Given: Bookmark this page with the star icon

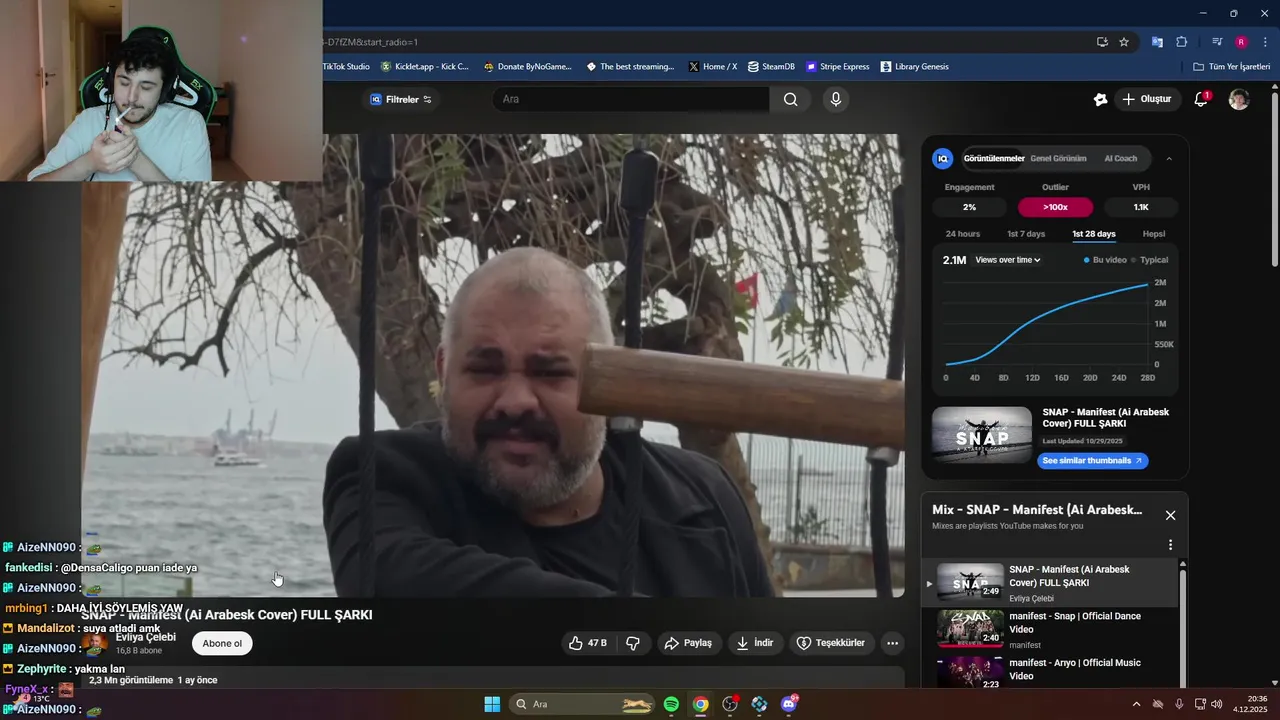Looking at the screenshot, I should pyautogui.click(x=1124, y=42).
